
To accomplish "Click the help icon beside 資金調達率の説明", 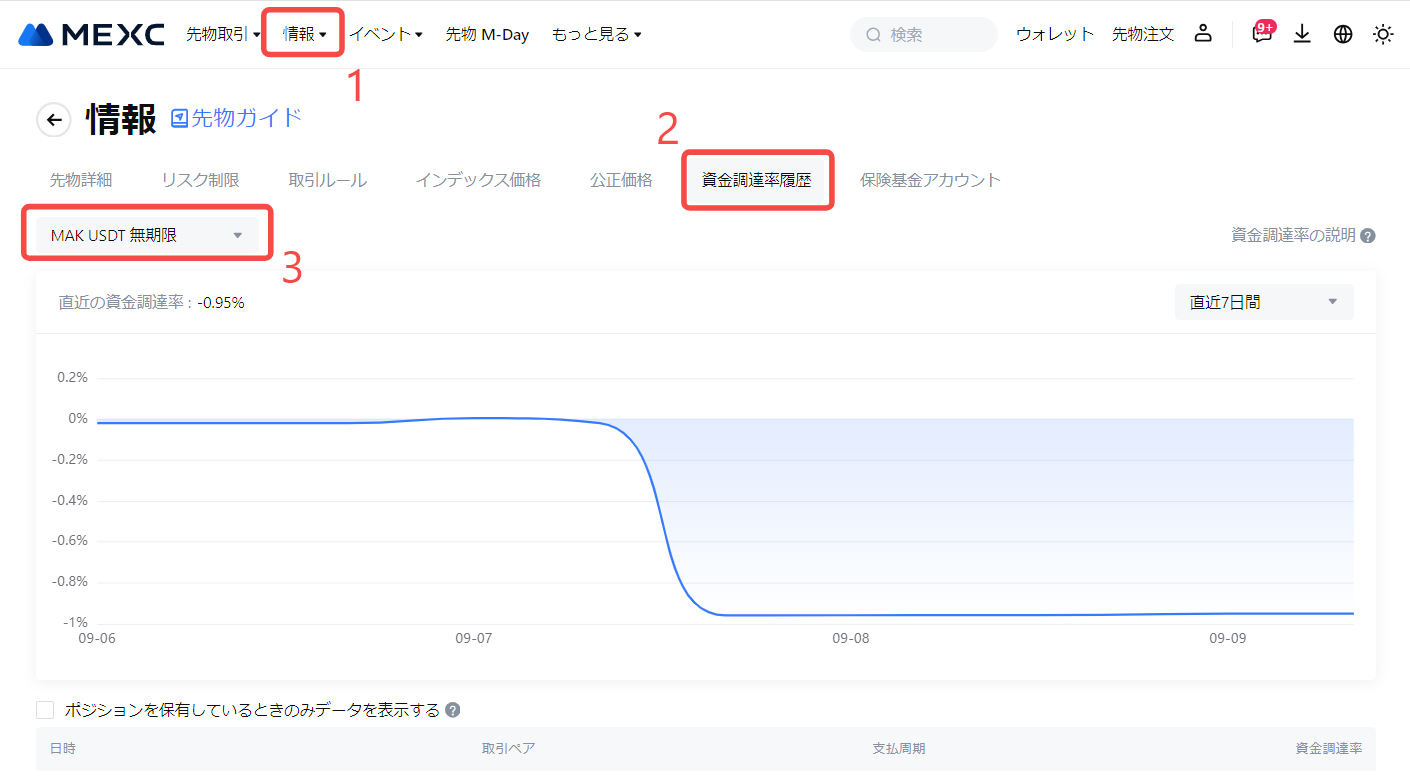I will (x=1367, y=236).
